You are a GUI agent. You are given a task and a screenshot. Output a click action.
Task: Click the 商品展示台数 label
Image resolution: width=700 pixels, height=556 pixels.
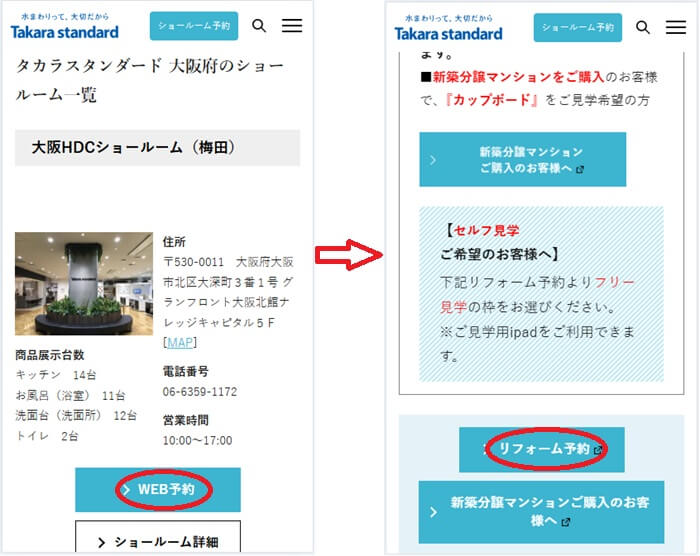50,355
